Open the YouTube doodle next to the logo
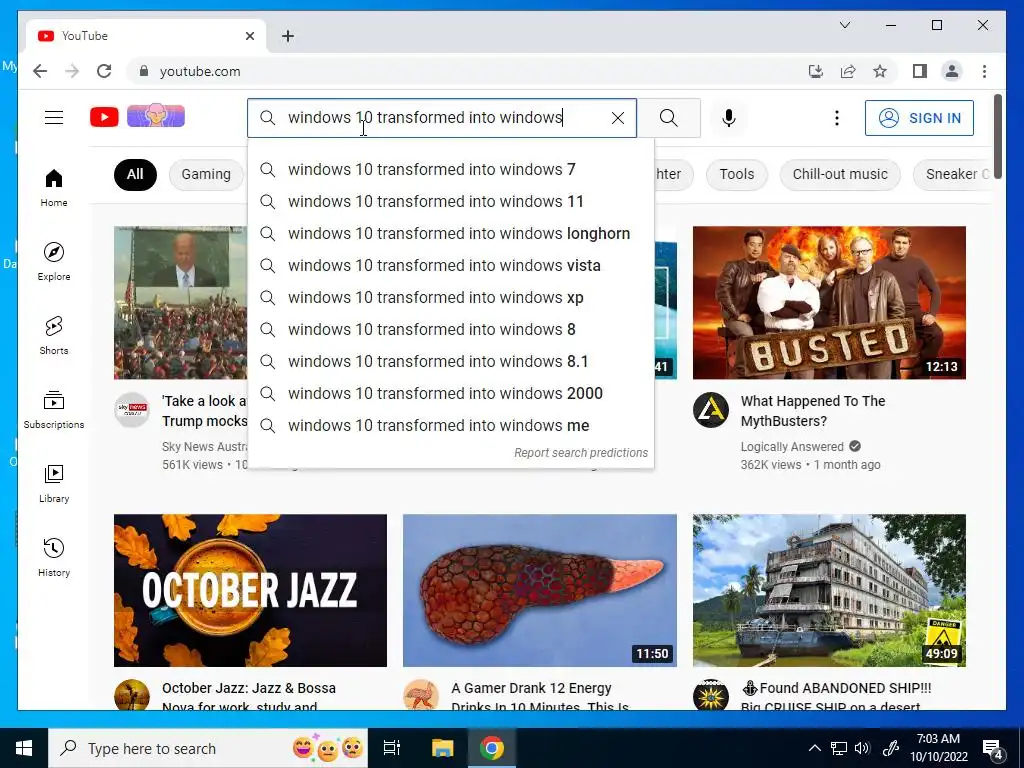 [155, 116]
